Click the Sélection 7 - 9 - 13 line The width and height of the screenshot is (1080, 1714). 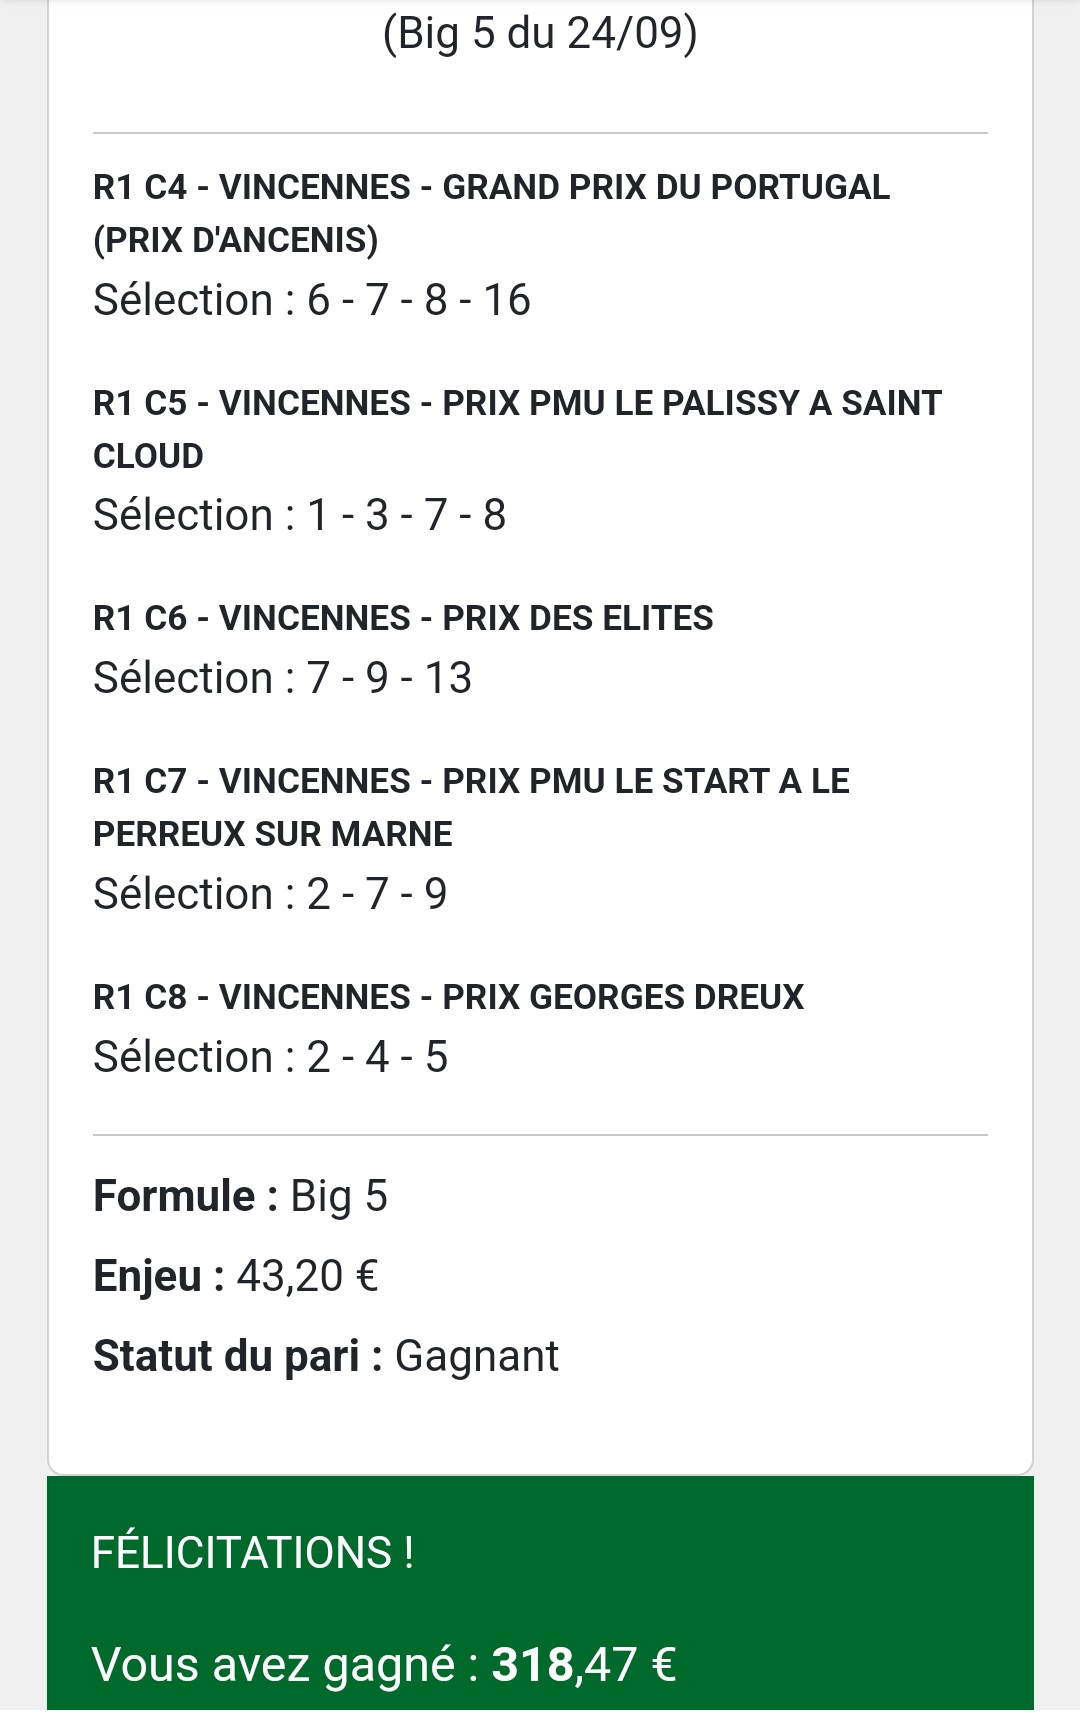(x=282, y=678)
